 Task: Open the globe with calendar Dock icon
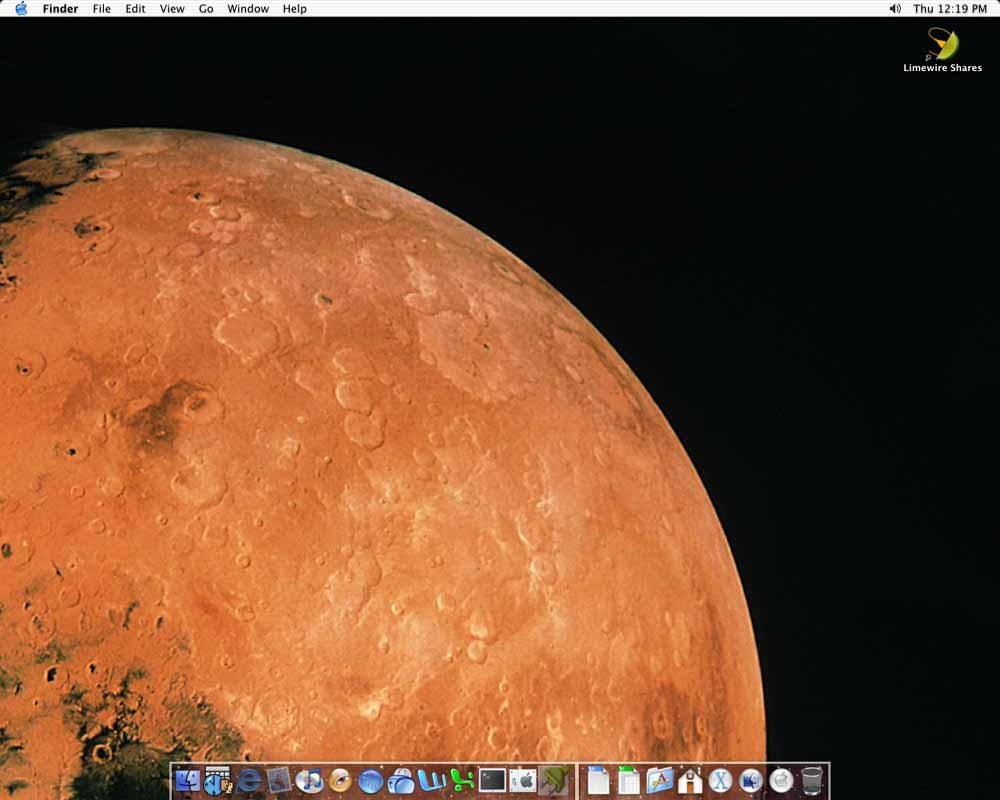coord(217,781)
